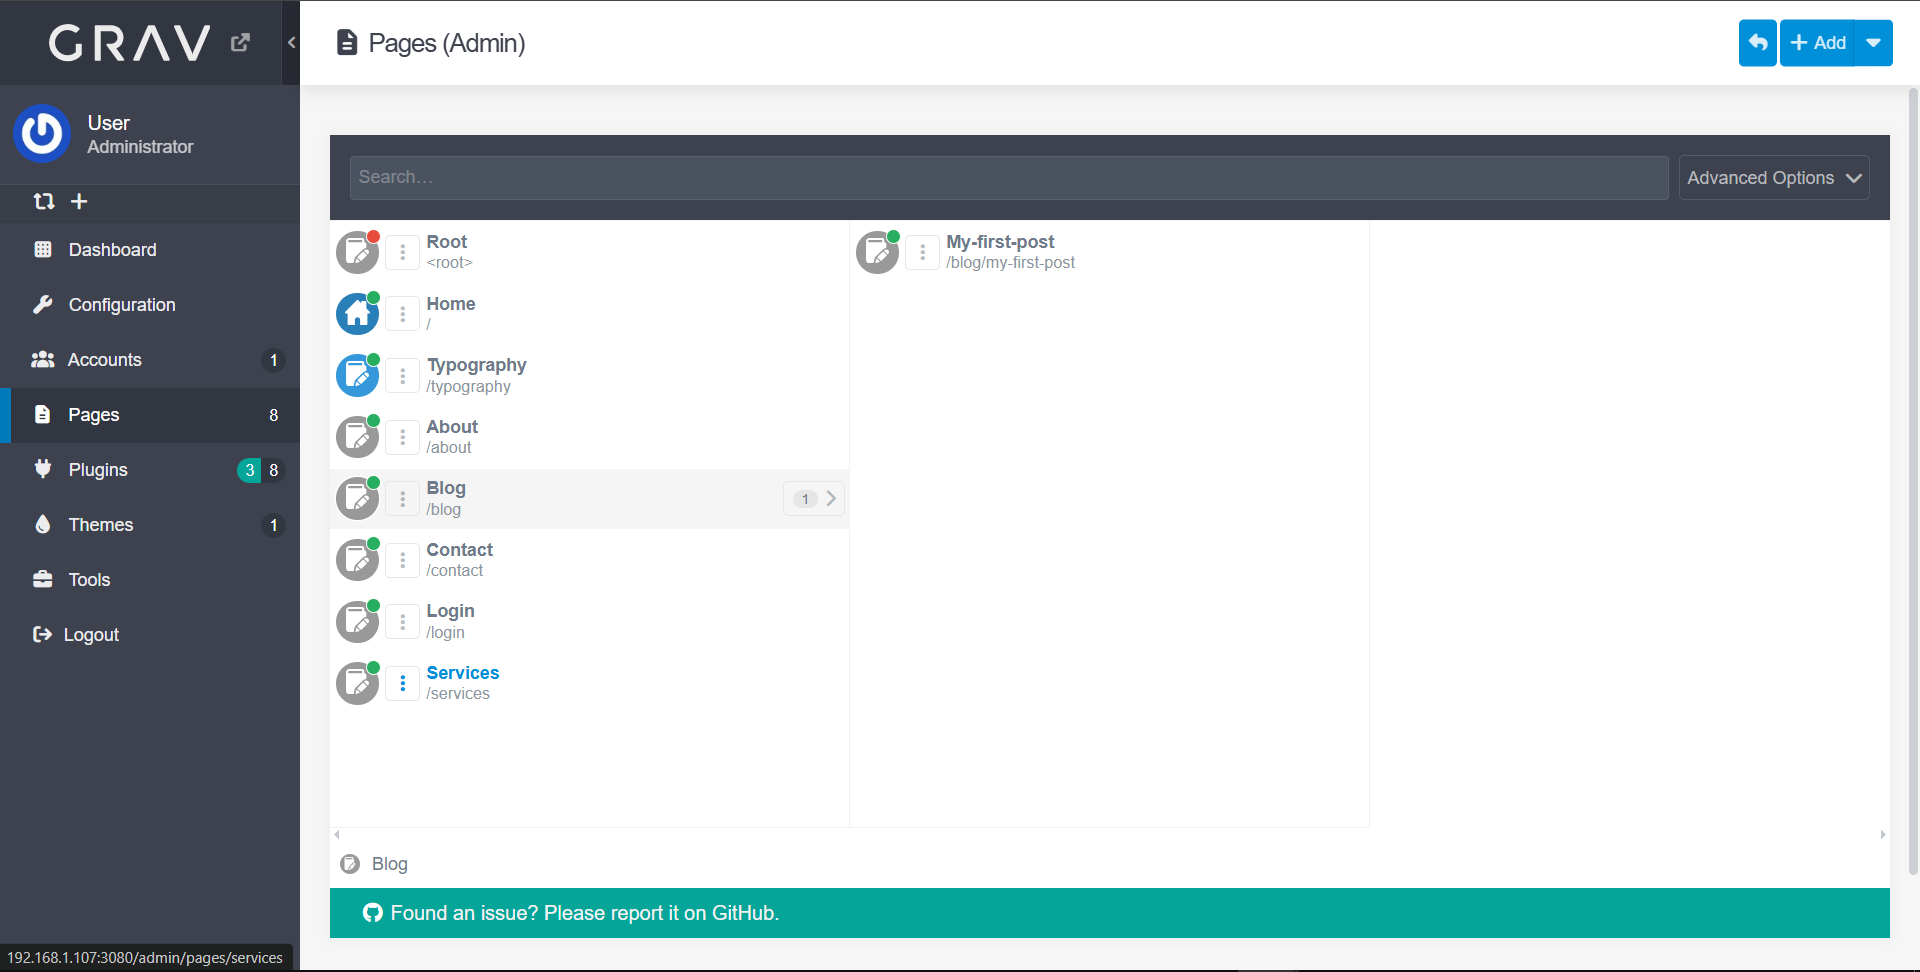
Task: Go to Configuration in the sidebar
Action: click(121, 305)
